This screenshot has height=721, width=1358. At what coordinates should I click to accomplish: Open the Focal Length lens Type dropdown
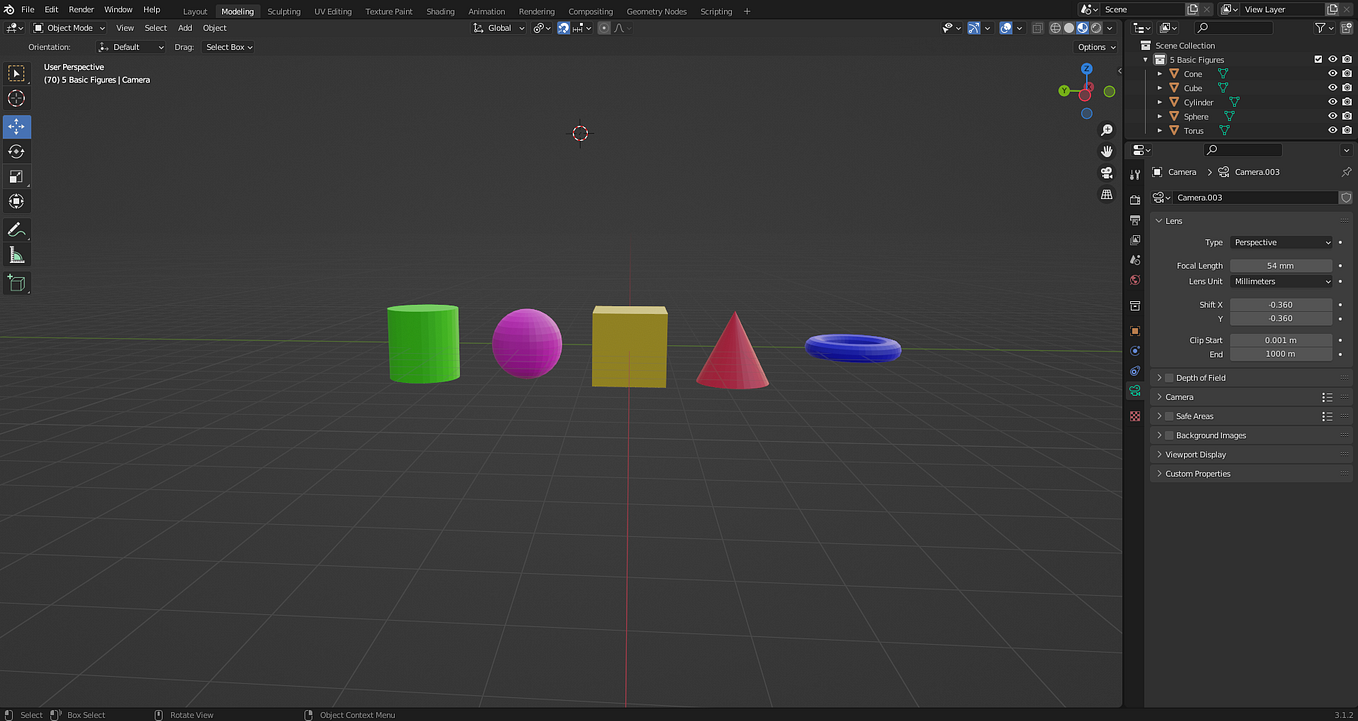click(1281, 242)
